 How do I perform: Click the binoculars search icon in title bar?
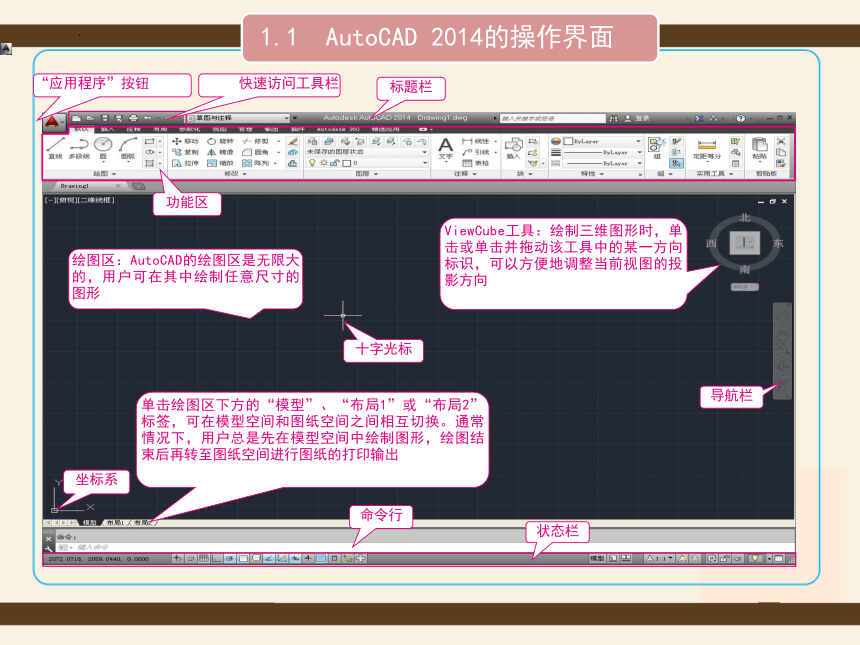coord(613,118)
